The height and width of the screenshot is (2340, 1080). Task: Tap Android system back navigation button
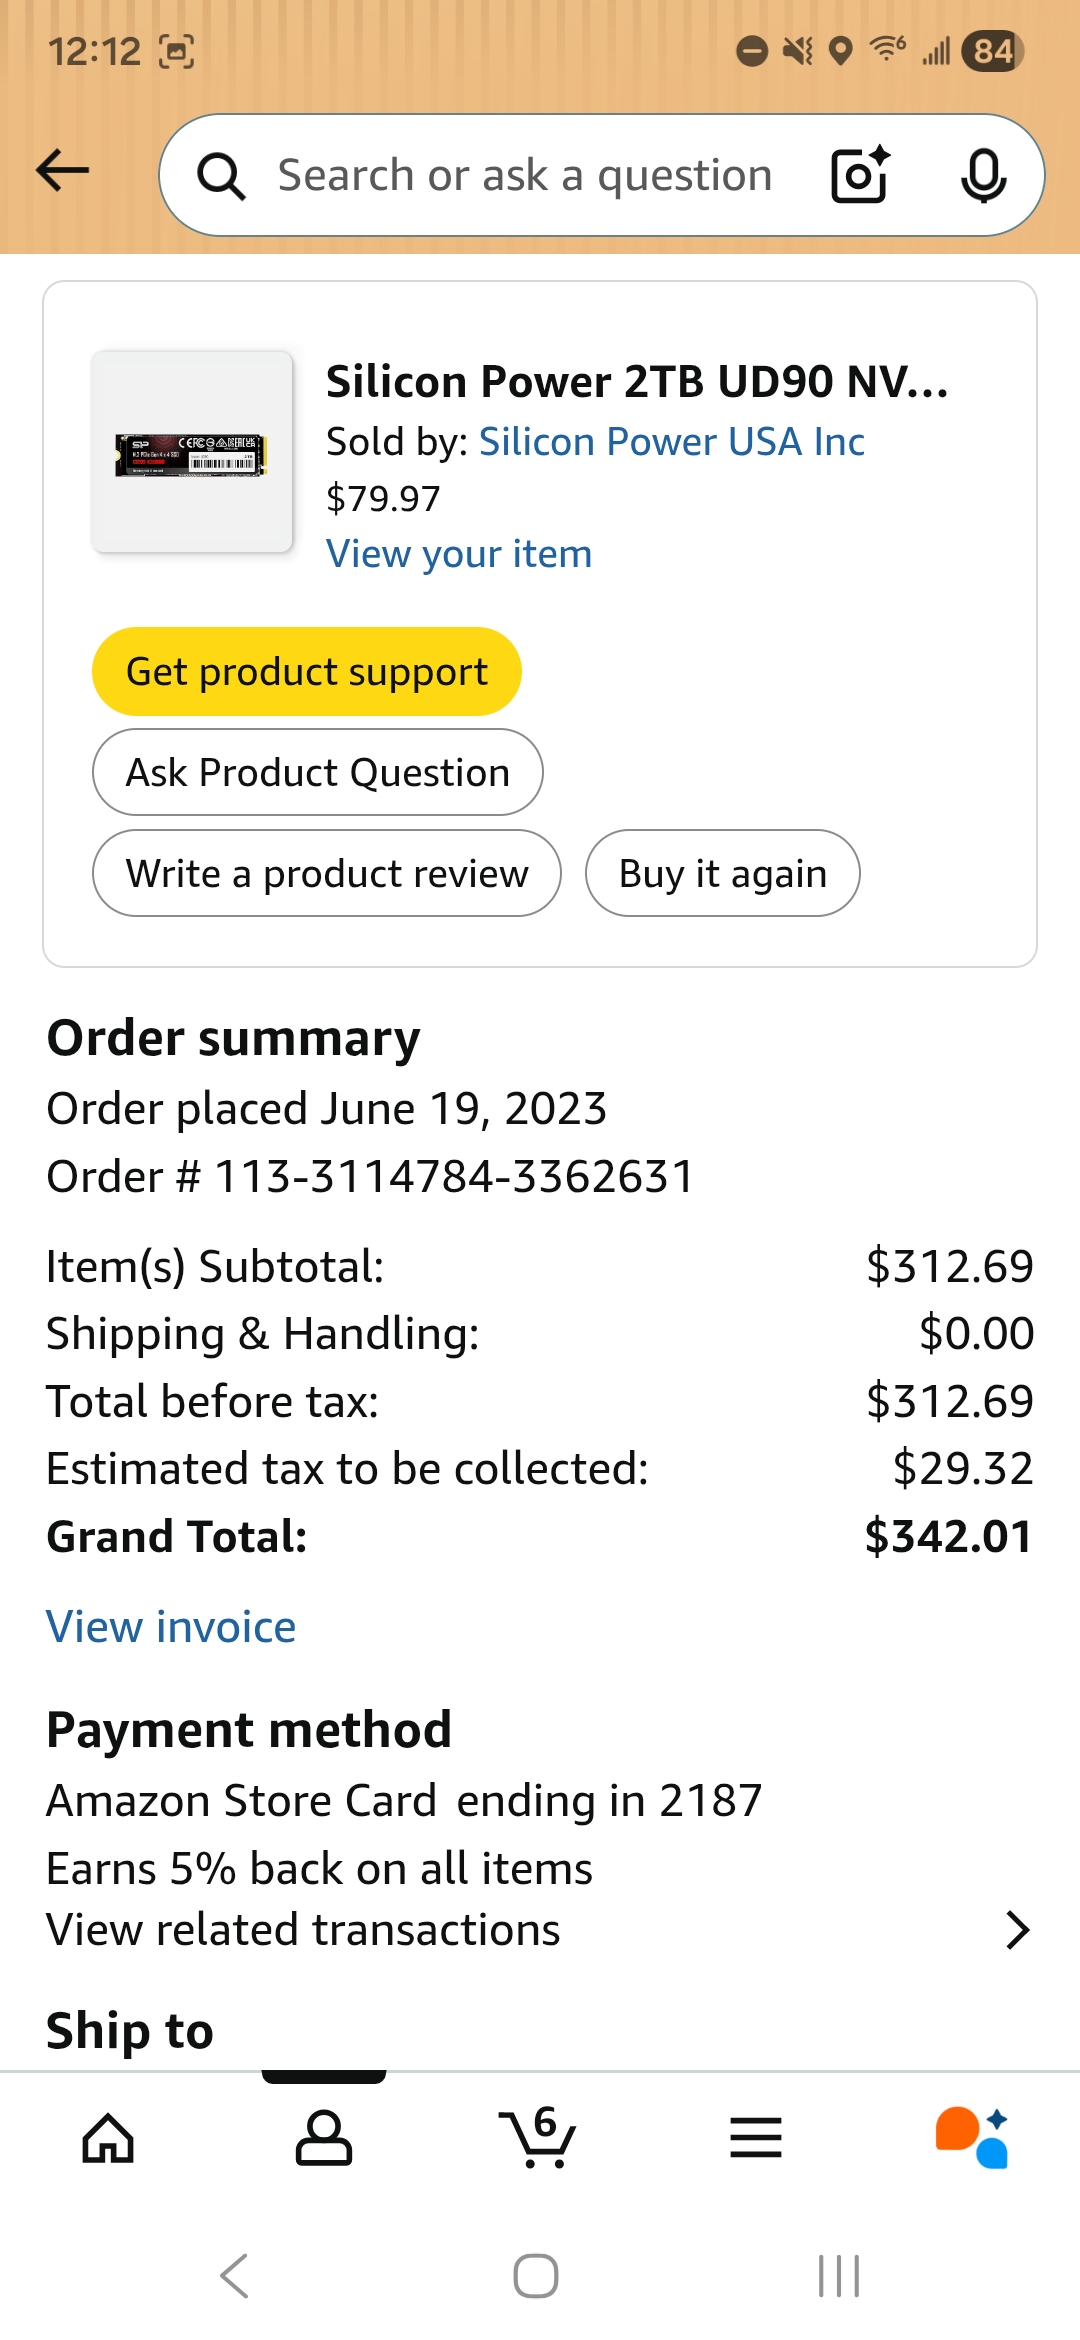235,2276
